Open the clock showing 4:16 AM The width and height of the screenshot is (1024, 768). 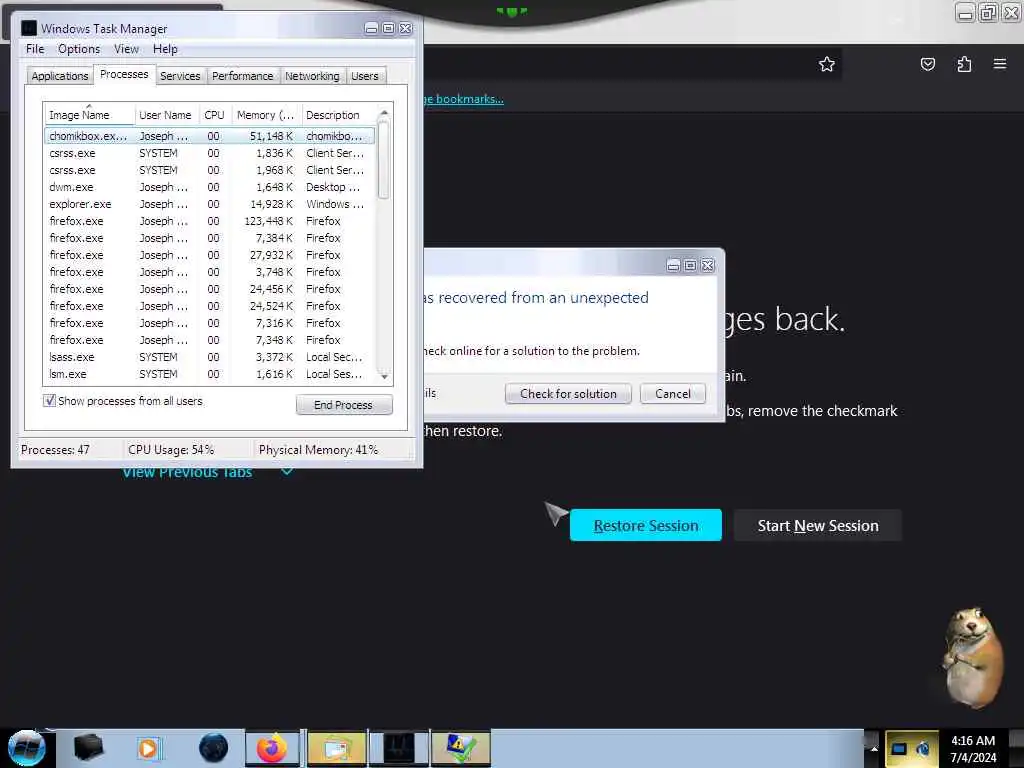(x=973, y=749)
